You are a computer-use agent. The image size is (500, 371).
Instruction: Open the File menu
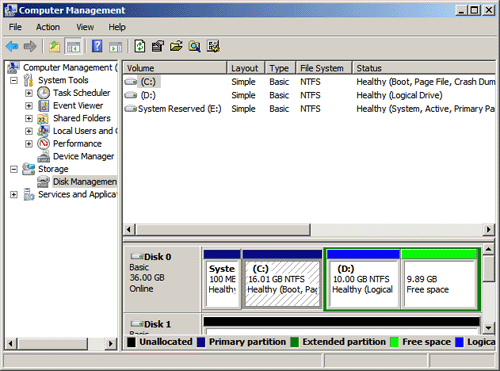15,27
